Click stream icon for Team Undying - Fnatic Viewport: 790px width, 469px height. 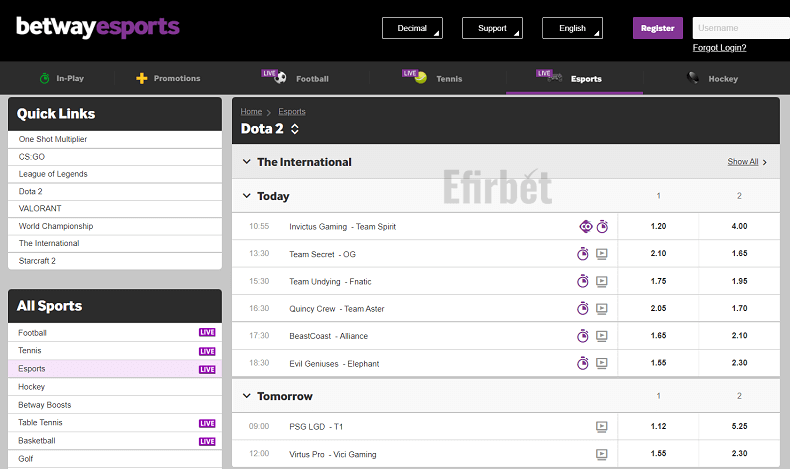[x=602, y=282]
